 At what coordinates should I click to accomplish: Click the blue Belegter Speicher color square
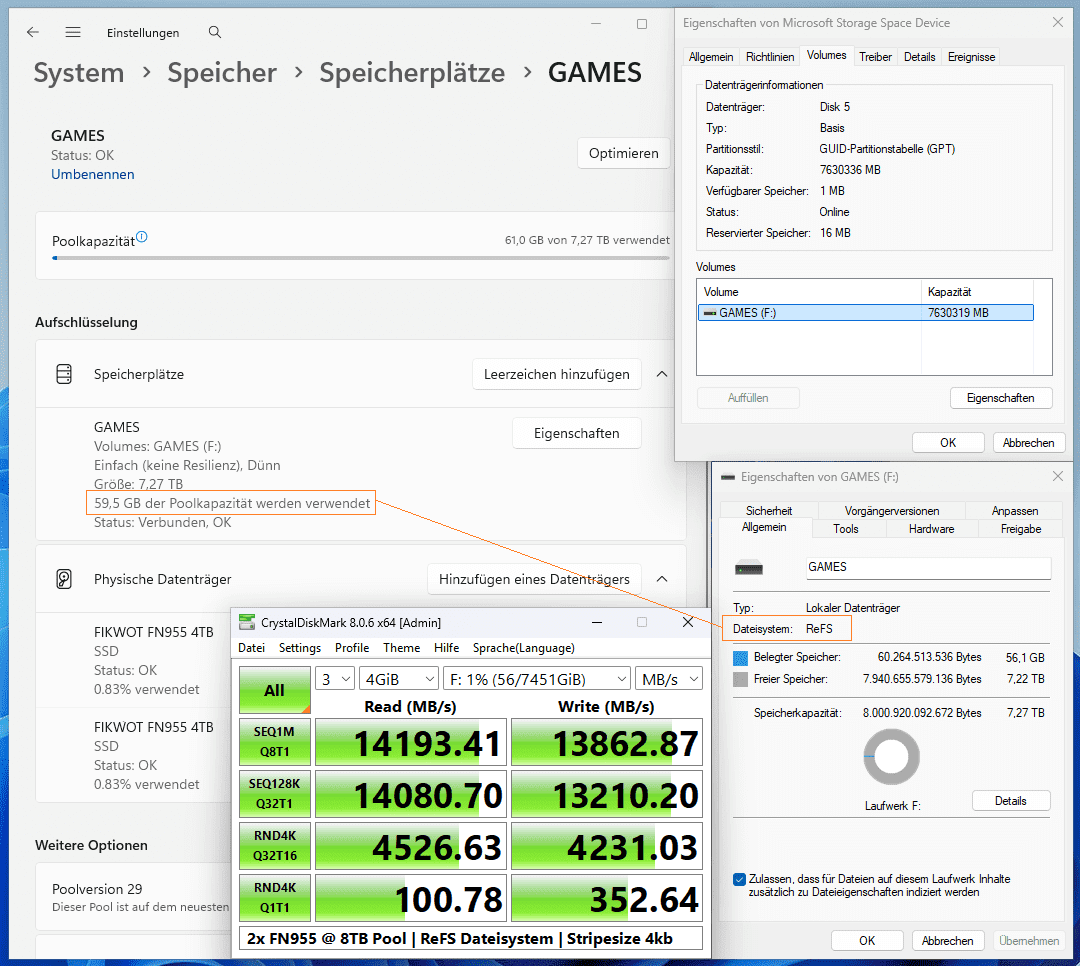(740, 658)
